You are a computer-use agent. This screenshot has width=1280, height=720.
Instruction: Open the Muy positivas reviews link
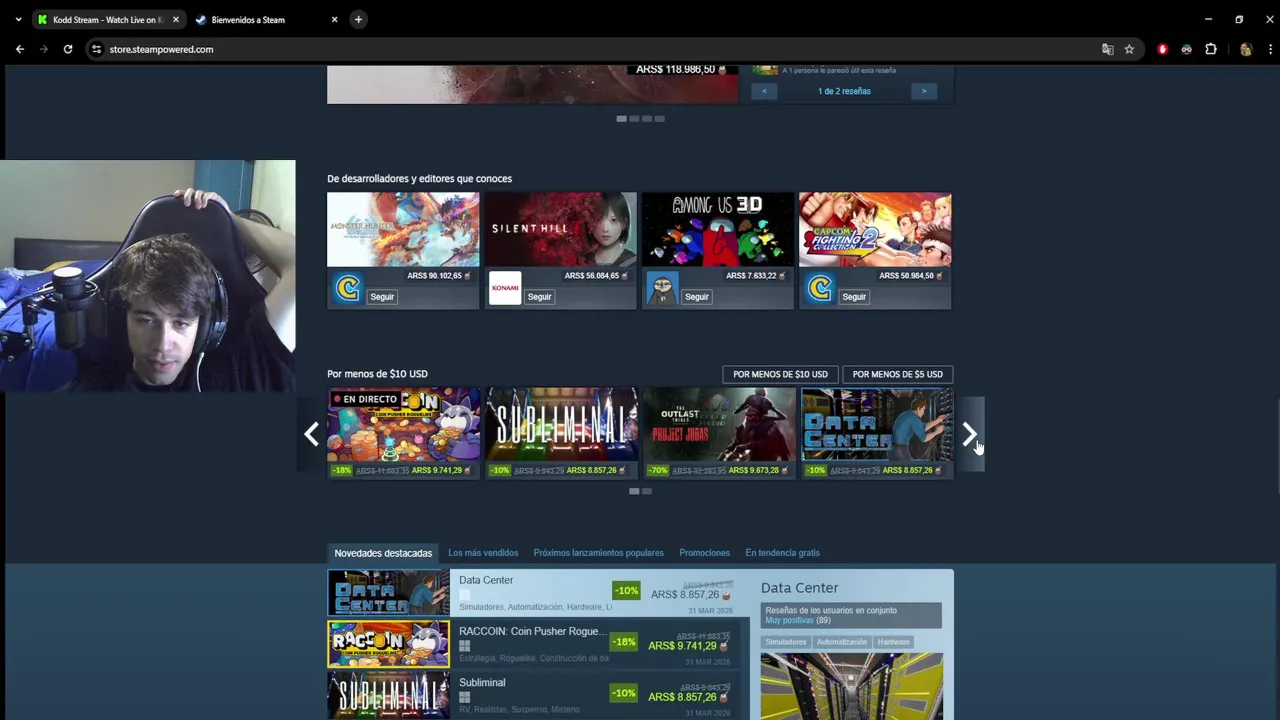pos(789,620)
